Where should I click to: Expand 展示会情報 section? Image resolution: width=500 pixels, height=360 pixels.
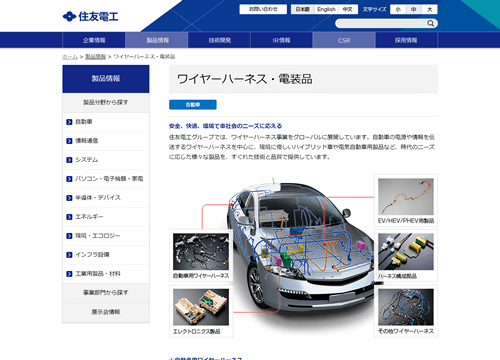106,312
